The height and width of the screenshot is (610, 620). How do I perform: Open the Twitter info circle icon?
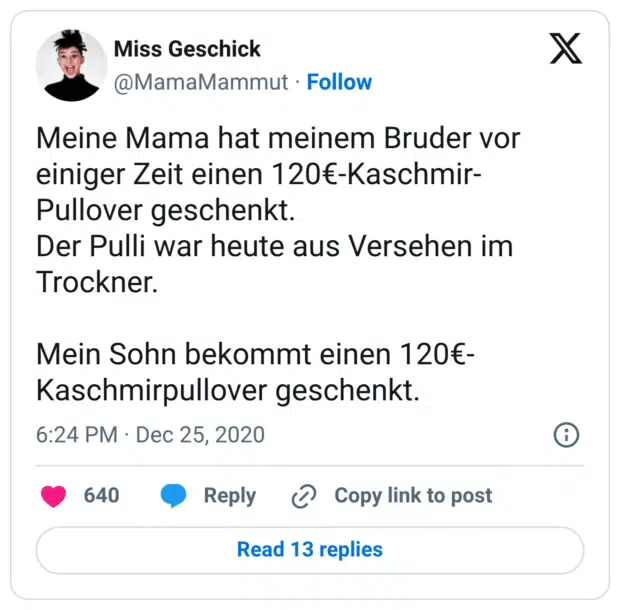566,435
